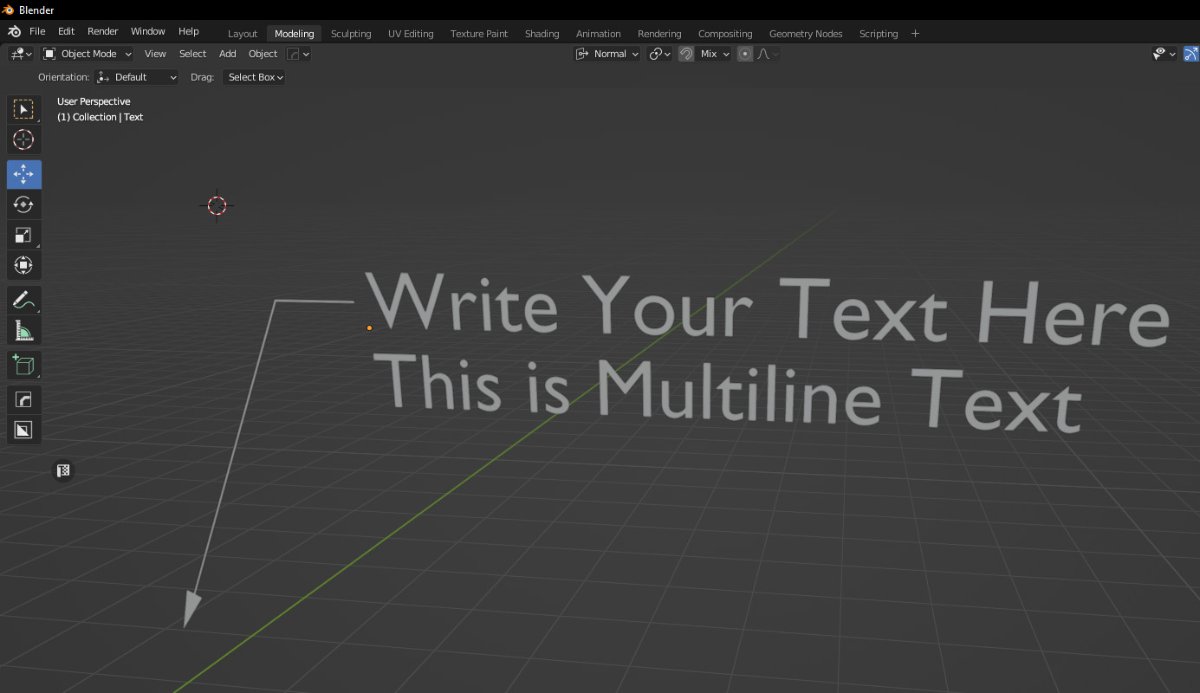Toggle the snap magnet button

point(686,54)
